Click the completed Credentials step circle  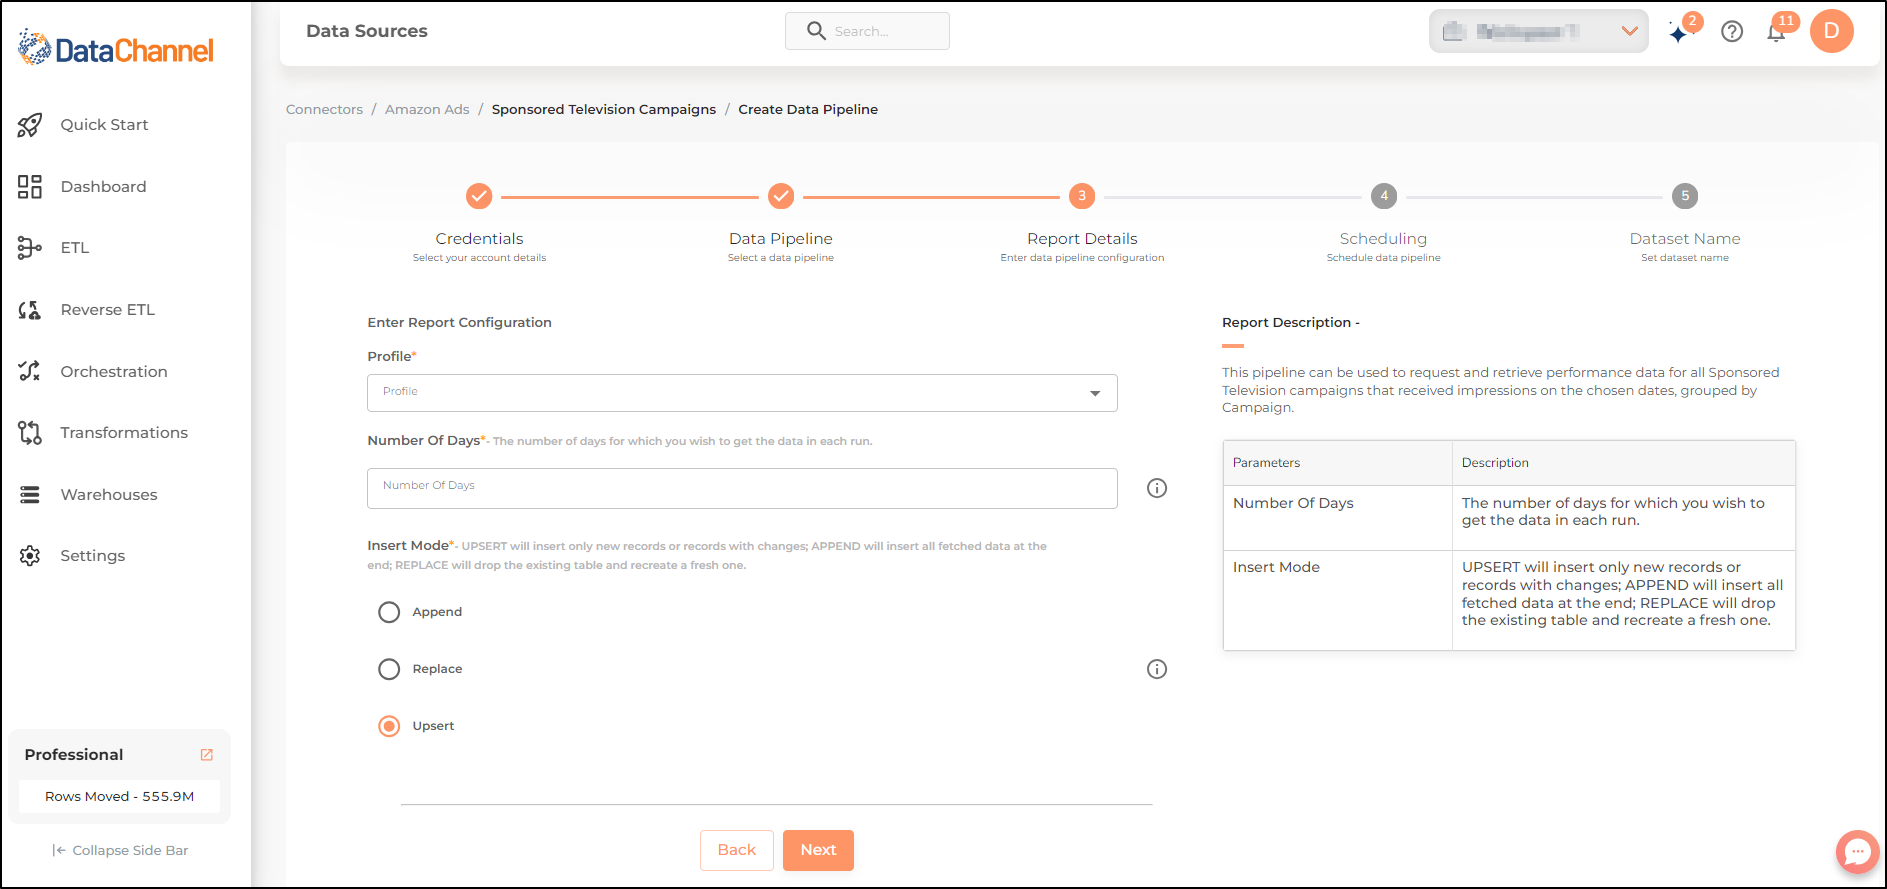point(479,196)
